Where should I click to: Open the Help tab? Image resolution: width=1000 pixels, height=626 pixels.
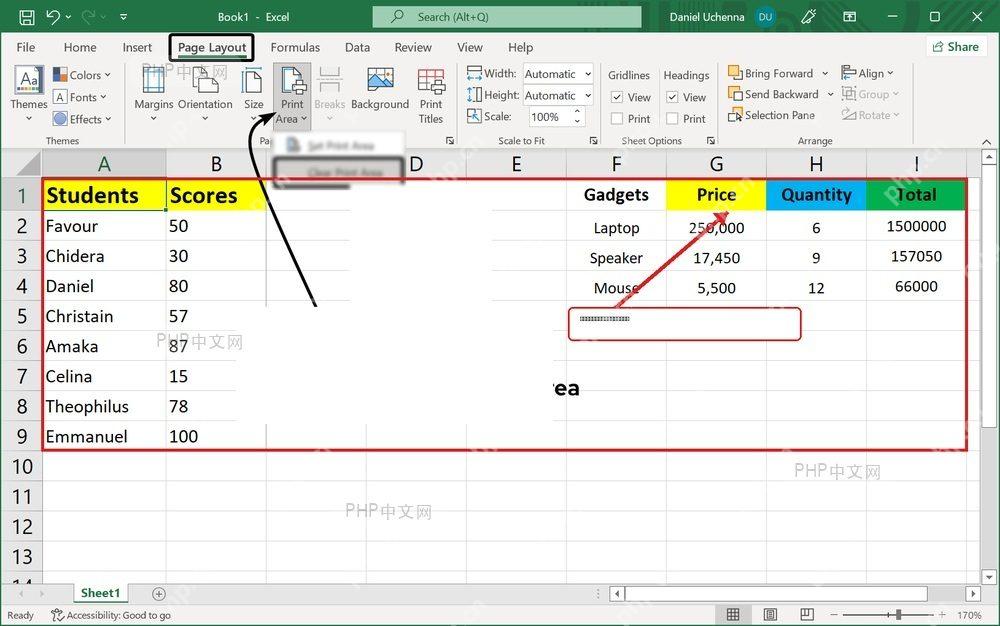coord(520,47)
